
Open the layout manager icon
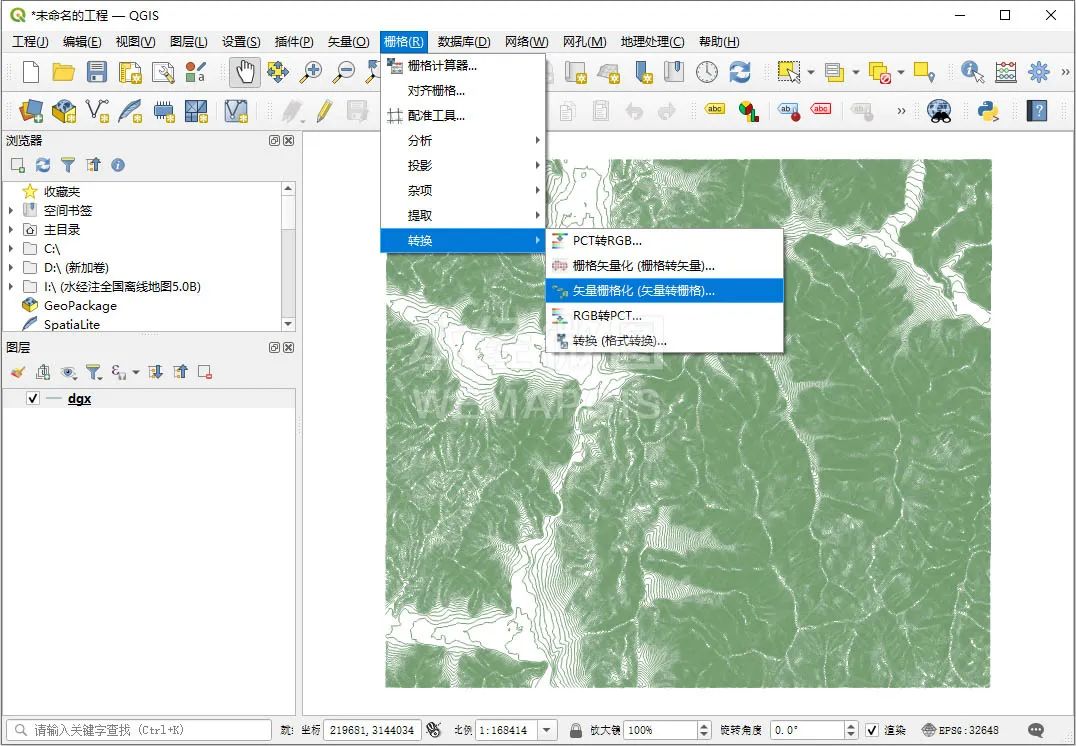point(163,72)
